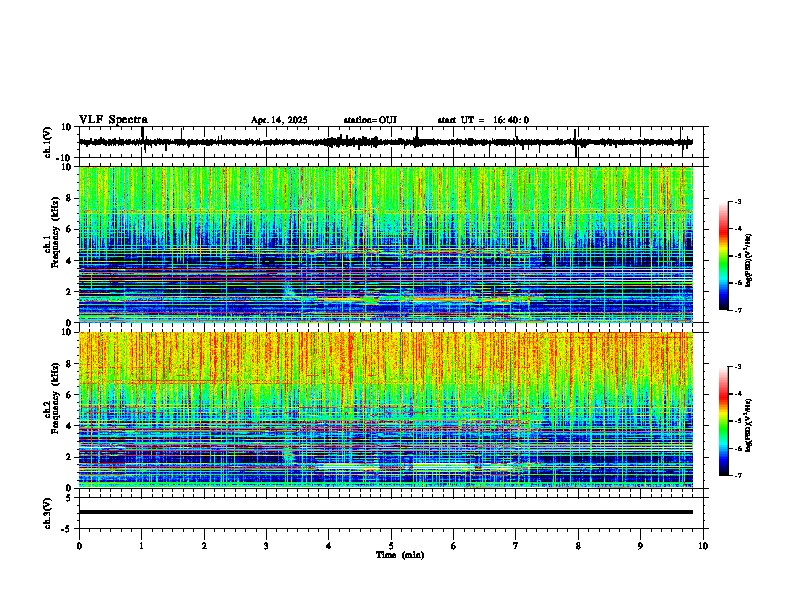The height and width of the screenshot is (612, 792).
Task: Click the time axis tick label "0"
Action: pos(79,546)
